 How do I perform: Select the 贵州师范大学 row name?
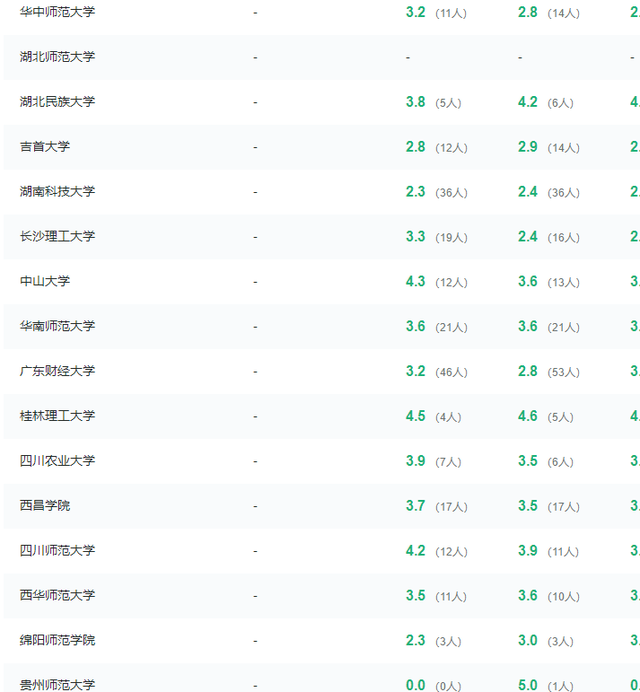pyautogui.click(x=57, y=685)
